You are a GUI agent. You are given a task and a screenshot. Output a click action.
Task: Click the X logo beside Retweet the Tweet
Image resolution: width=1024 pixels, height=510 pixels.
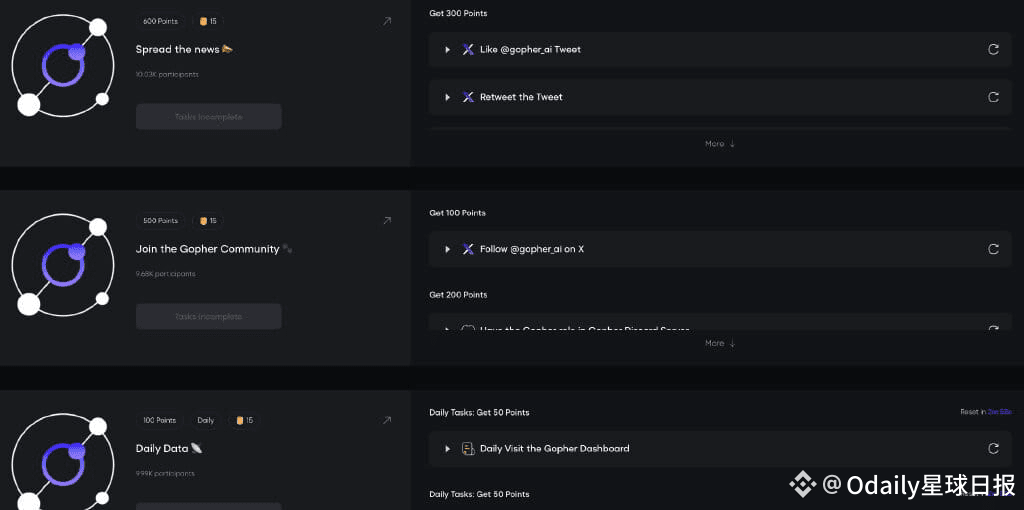(x=468, y=97)
